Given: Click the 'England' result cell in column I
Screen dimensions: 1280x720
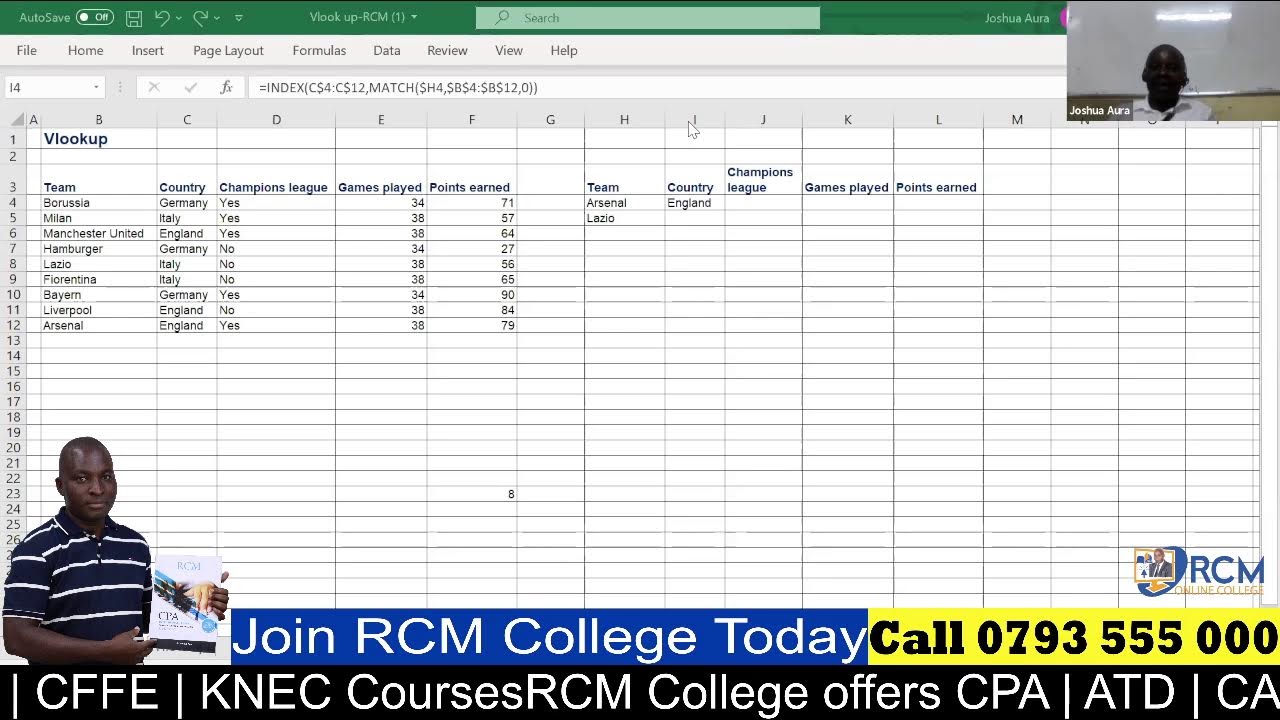Looking at the screenshot, I should pyautogui.click(x=694, y=203).
